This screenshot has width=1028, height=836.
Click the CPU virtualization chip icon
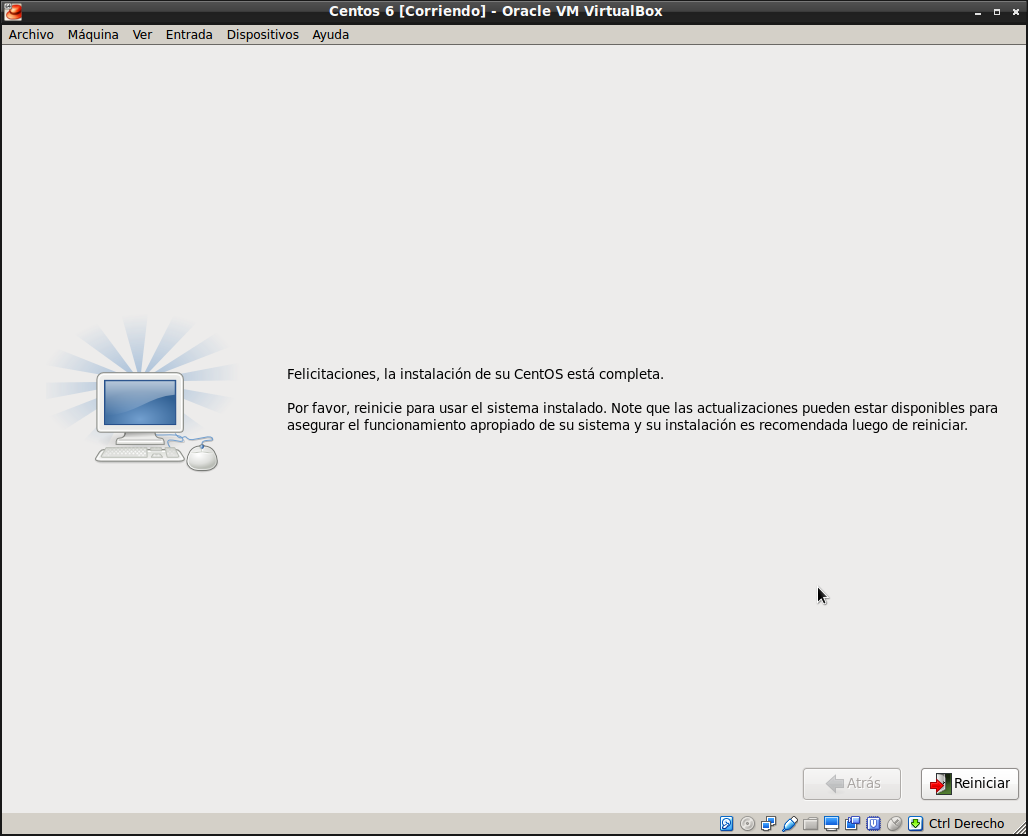tap(874, 824)
